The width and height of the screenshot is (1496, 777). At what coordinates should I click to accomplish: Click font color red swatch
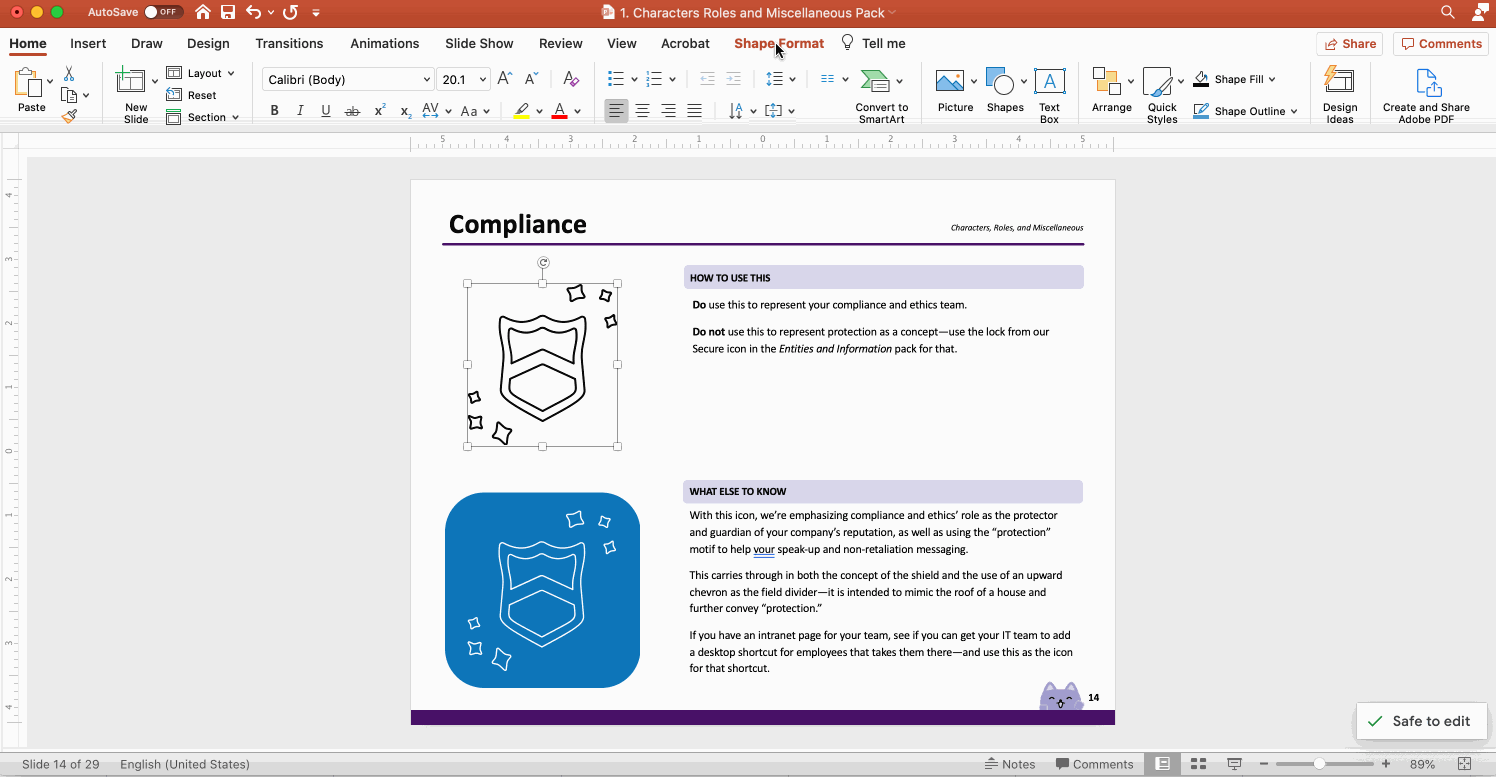pos(560,111)
